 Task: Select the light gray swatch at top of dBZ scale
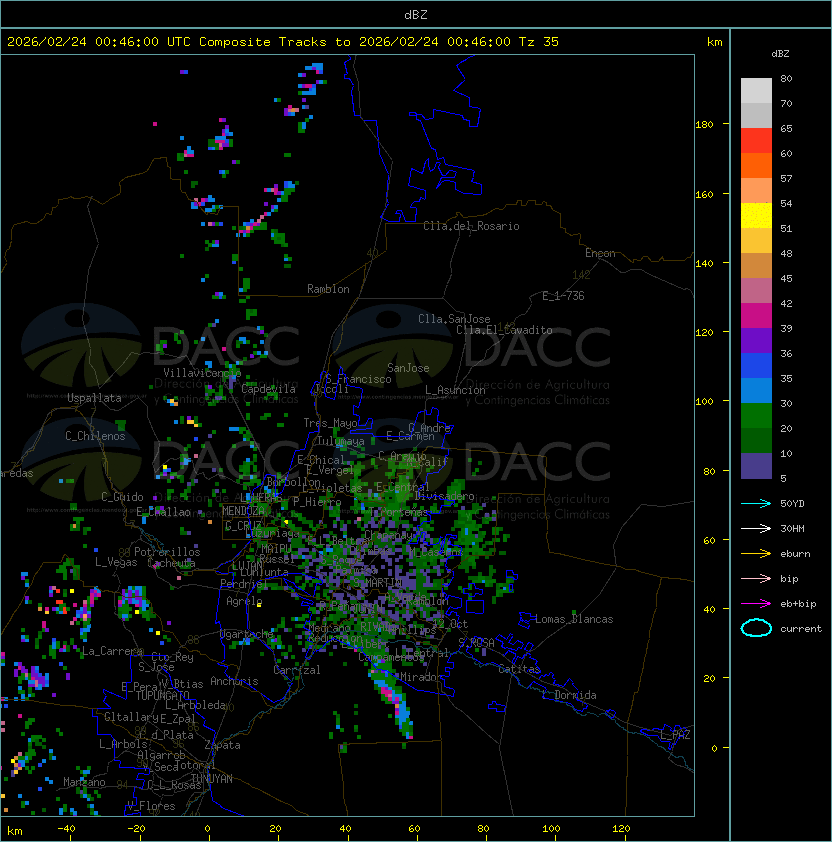756,90
